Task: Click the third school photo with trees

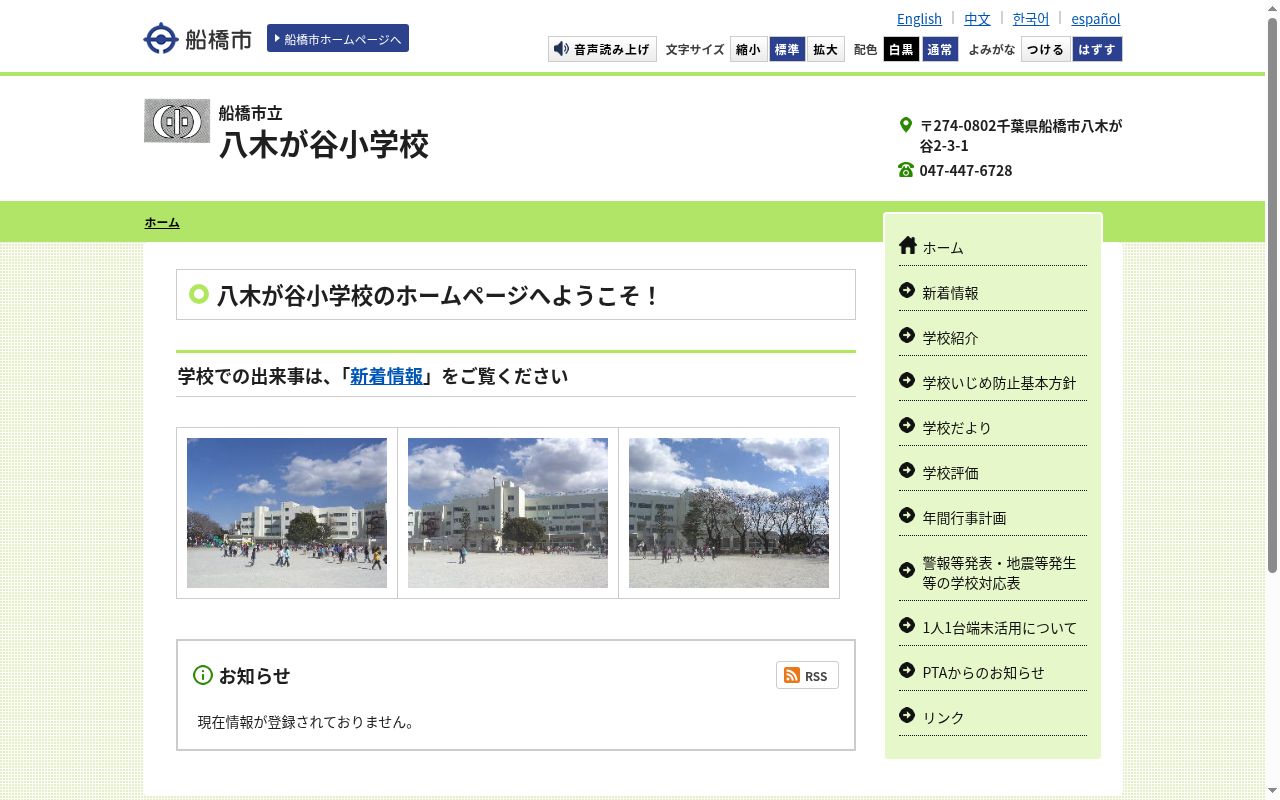Action: pyautogui.click(x=729, y=513)
